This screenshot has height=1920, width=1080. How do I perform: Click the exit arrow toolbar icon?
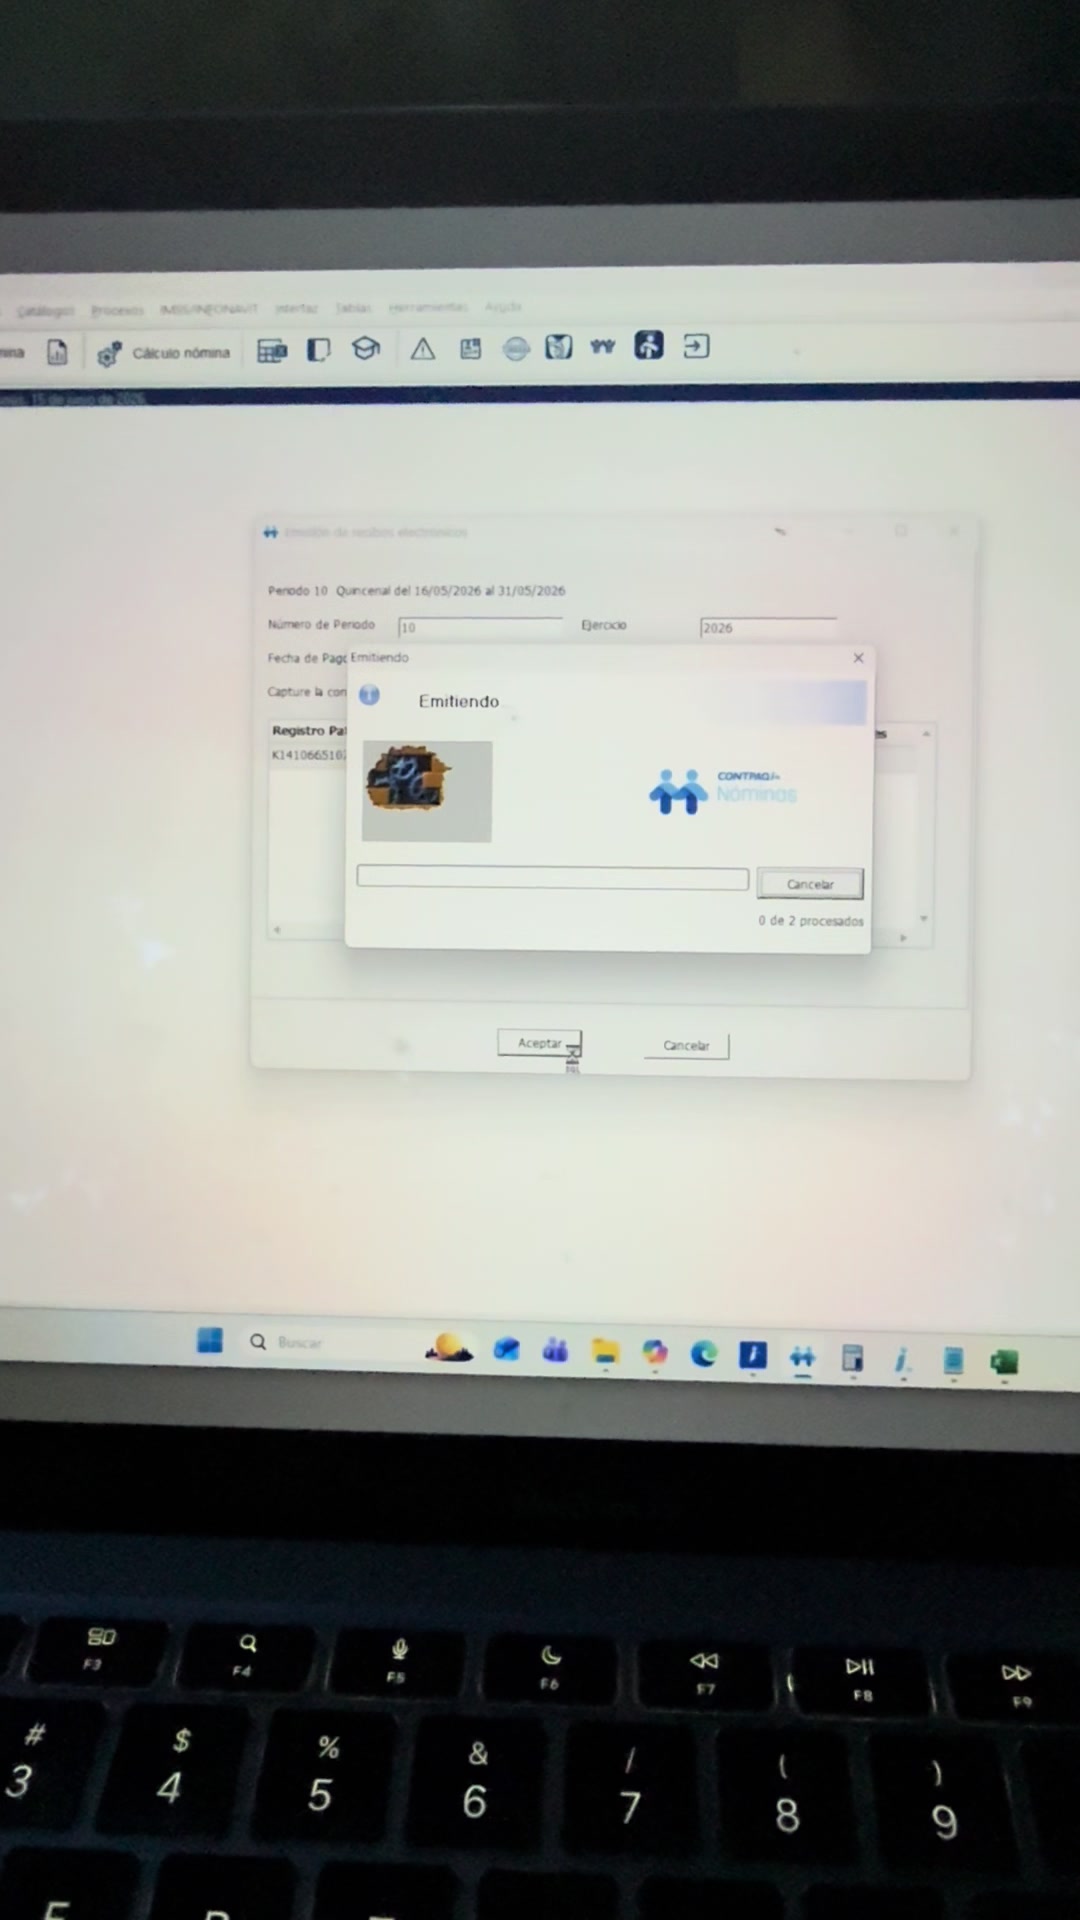click(696, 346)
